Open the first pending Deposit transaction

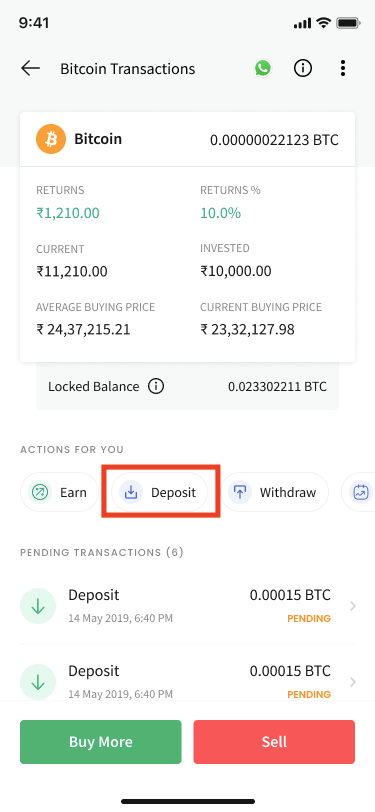click(188, 606)
